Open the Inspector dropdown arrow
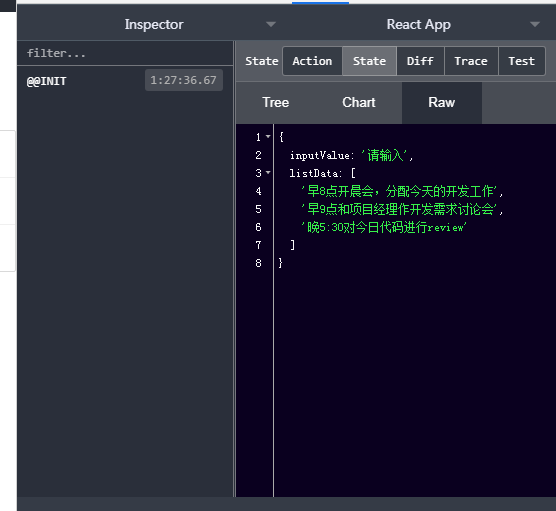Viewport: 556px width, 511px height. coord(271,24)
